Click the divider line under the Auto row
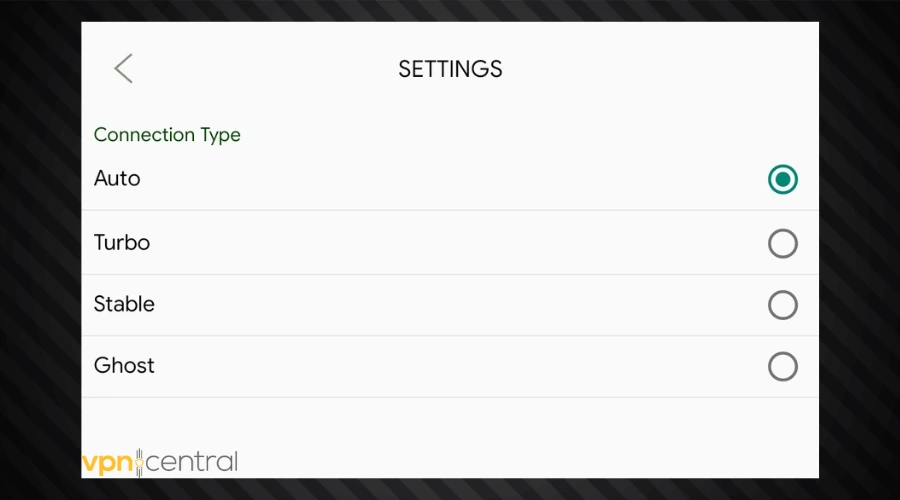 point(450,210)
